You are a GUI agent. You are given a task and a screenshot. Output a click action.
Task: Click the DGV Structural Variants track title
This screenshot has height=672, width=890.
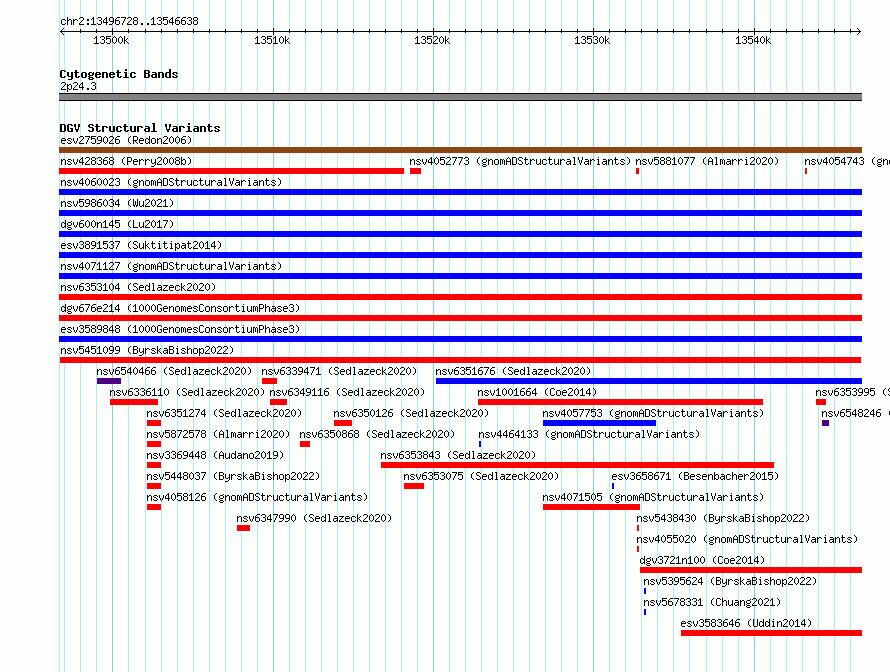[x=140, y=128]
